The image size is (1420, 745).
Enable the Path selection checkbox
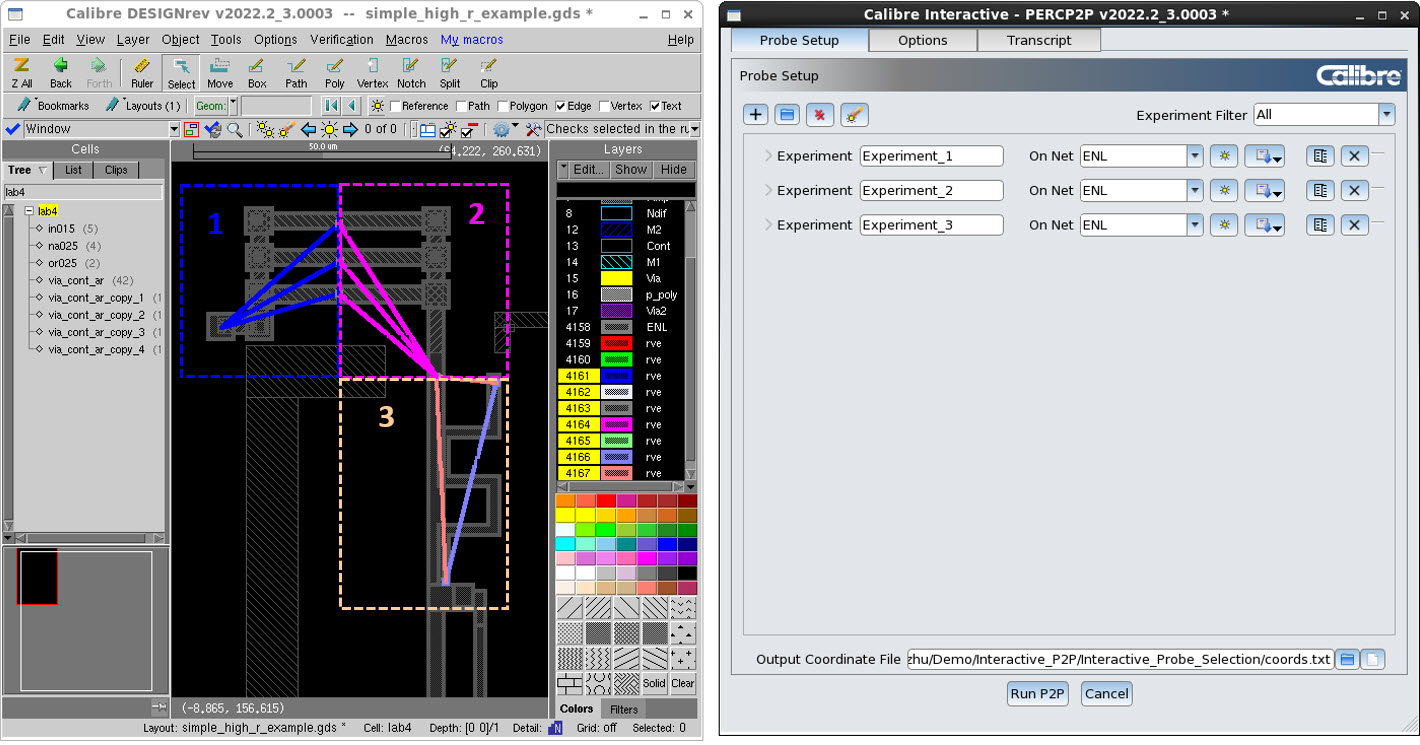coord(460,106)
